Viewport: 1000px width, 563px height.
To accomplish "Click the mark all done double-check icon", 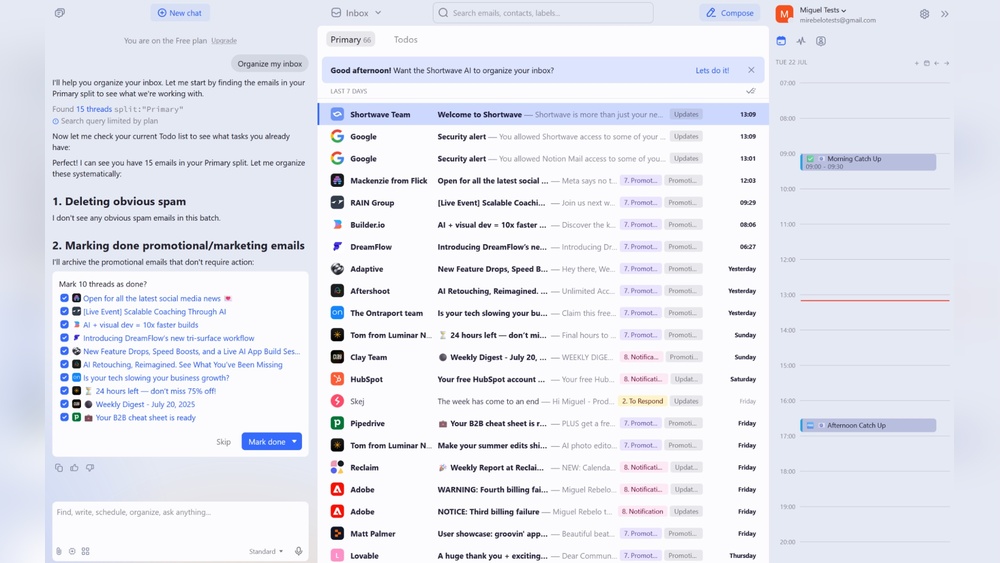I will [x=750, y=91].
